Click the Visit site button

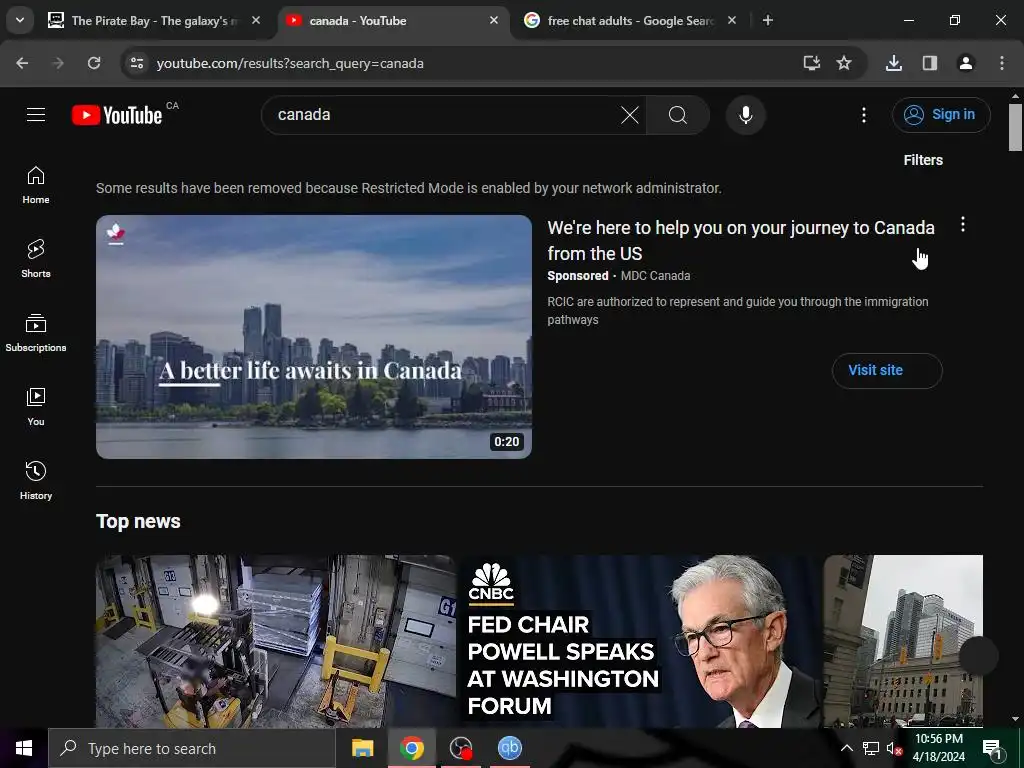pyautogui.click(x=887, y=370)
